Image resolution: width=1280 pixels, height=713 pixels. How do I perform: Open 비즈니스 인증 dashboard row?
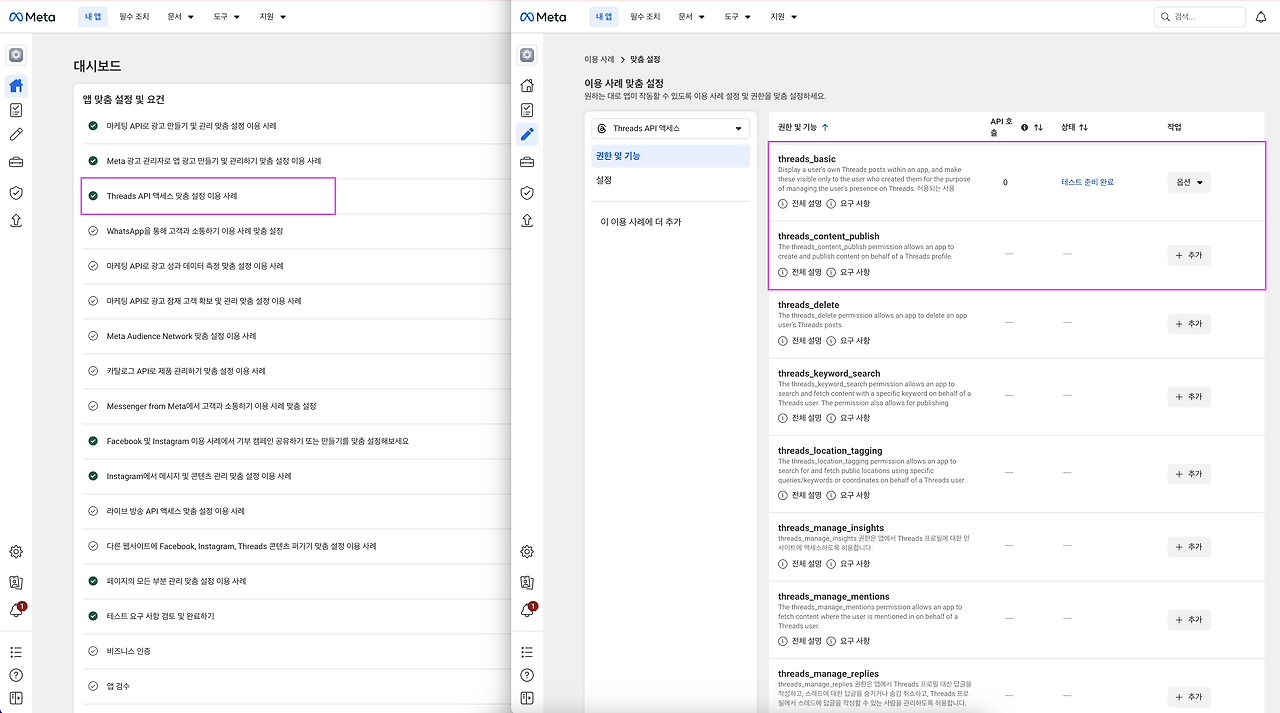pos(297,651)
